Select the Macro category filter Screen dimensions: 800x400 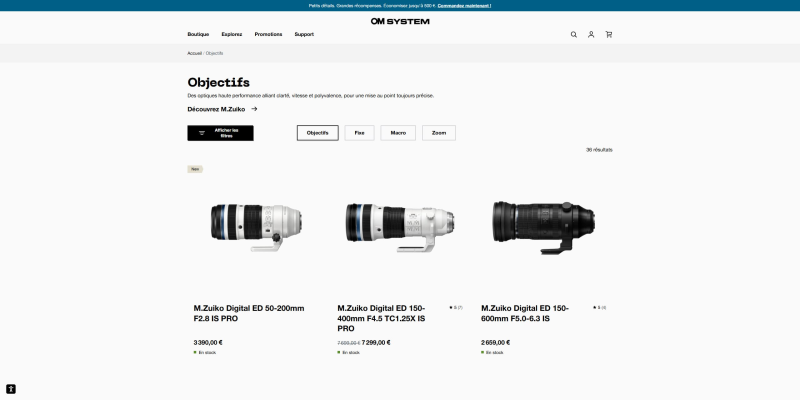(x=398, y=133)
